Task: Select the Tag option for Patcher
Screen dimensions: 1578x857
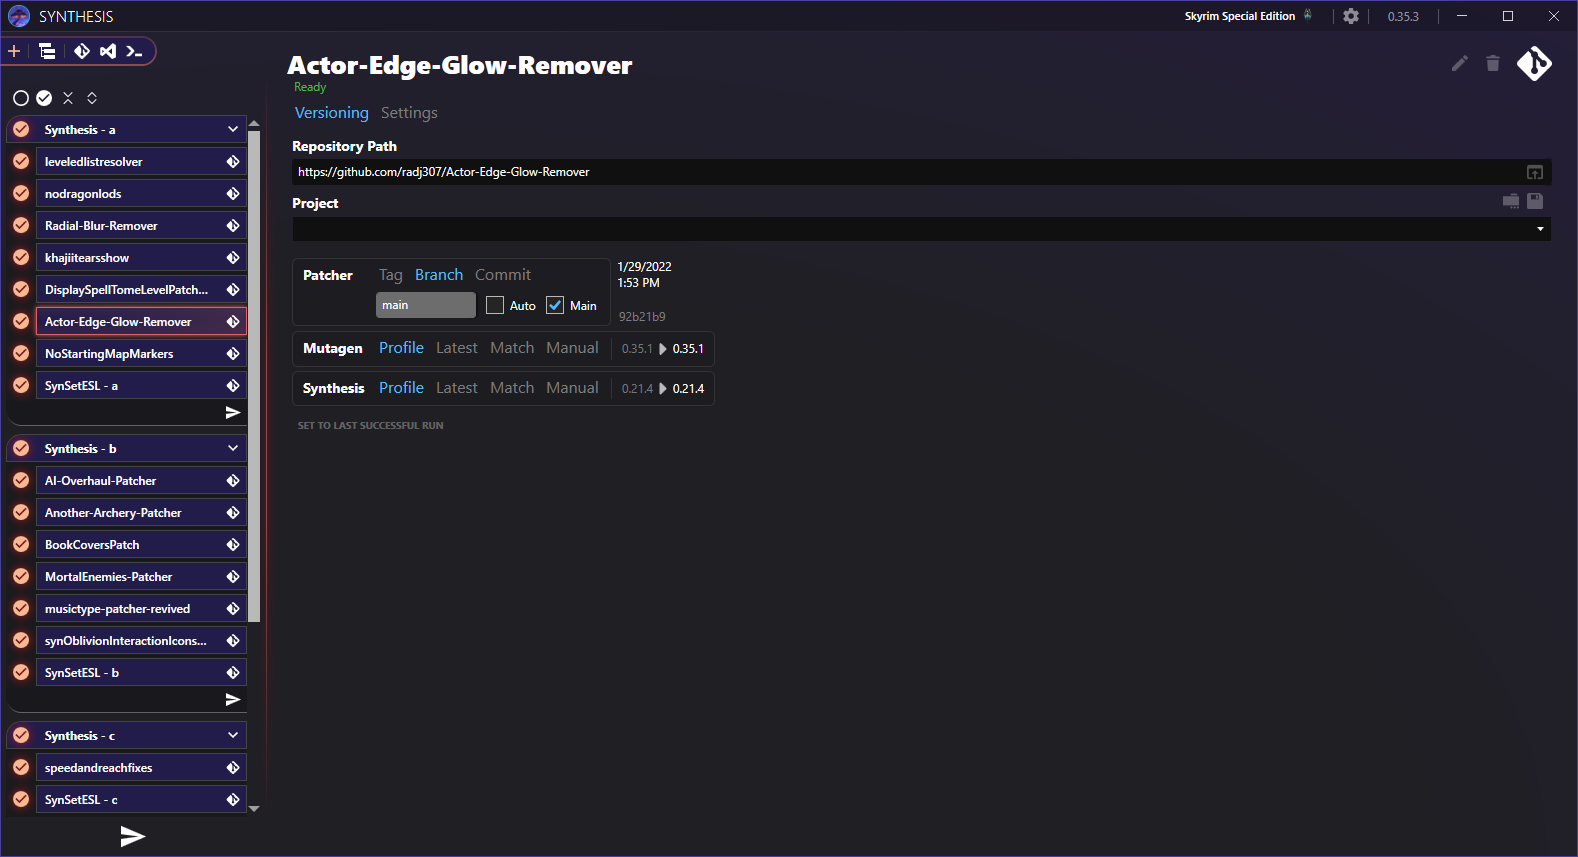Action: coord(391,275)
